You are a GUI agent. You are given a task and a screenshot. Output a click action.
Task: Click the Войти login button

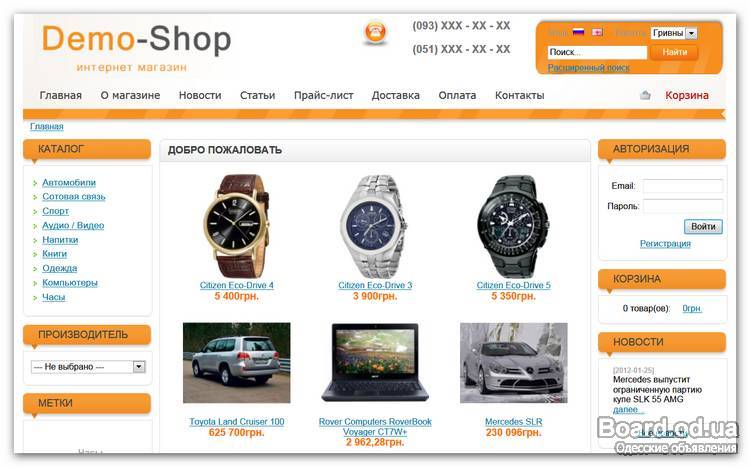[x=703, y=226]
